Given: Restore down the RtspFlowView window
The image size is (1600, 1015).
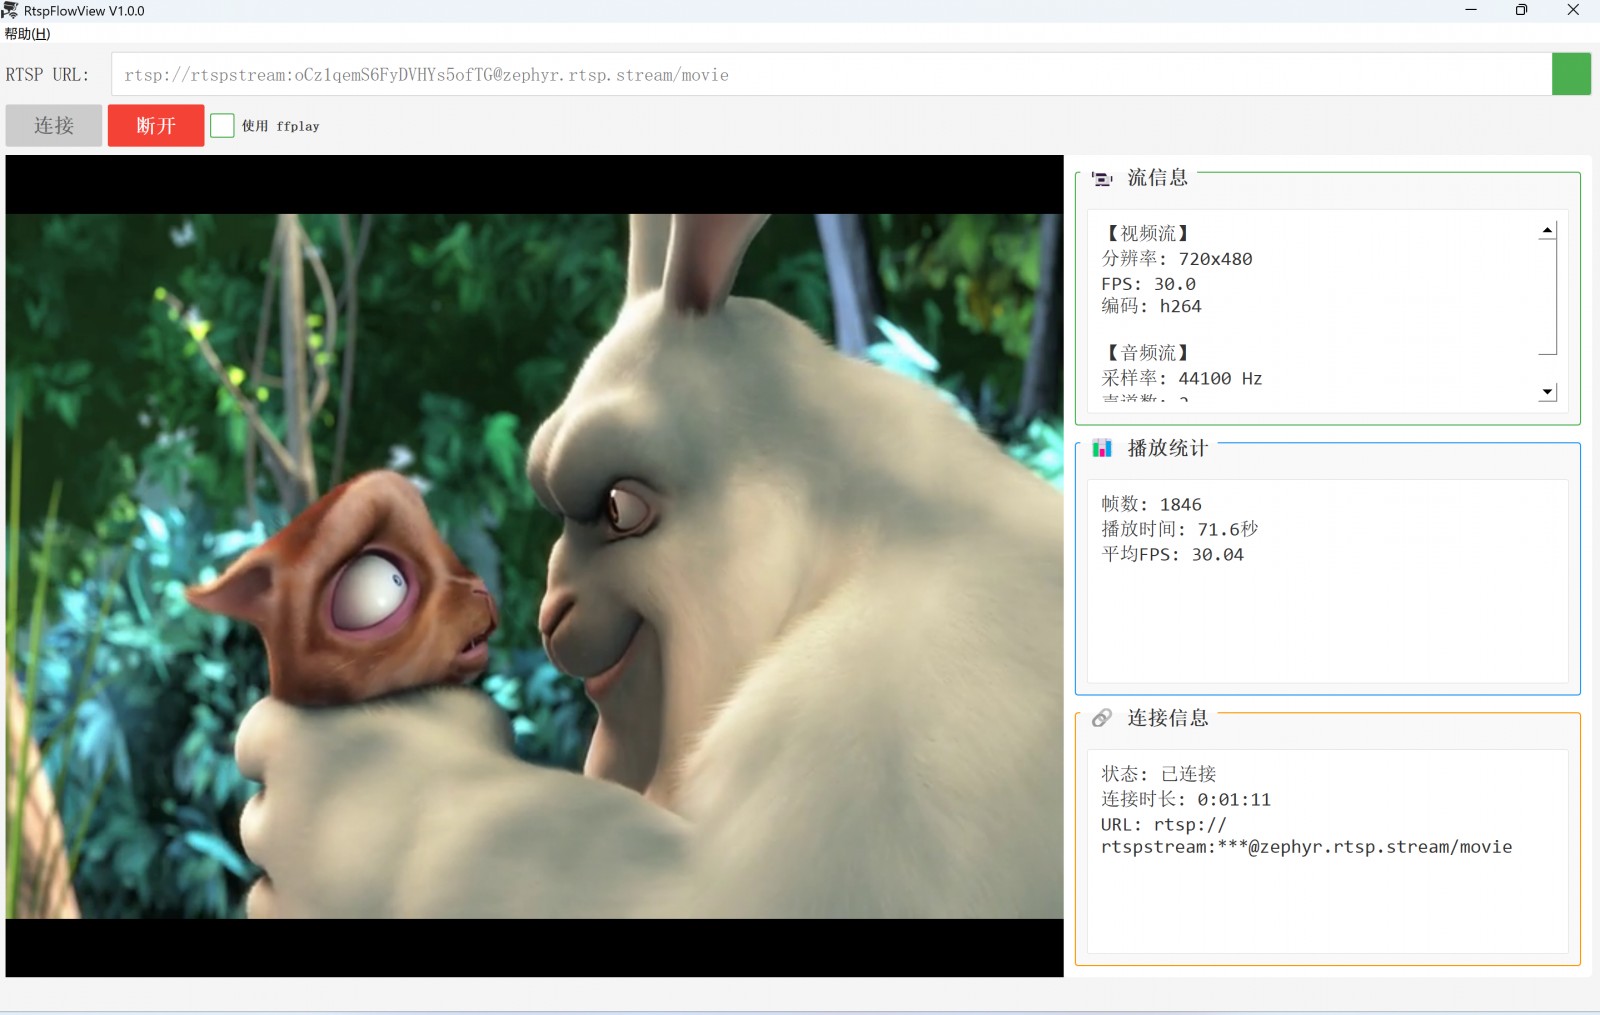Looking at the screenshot, I should 1521,10.
